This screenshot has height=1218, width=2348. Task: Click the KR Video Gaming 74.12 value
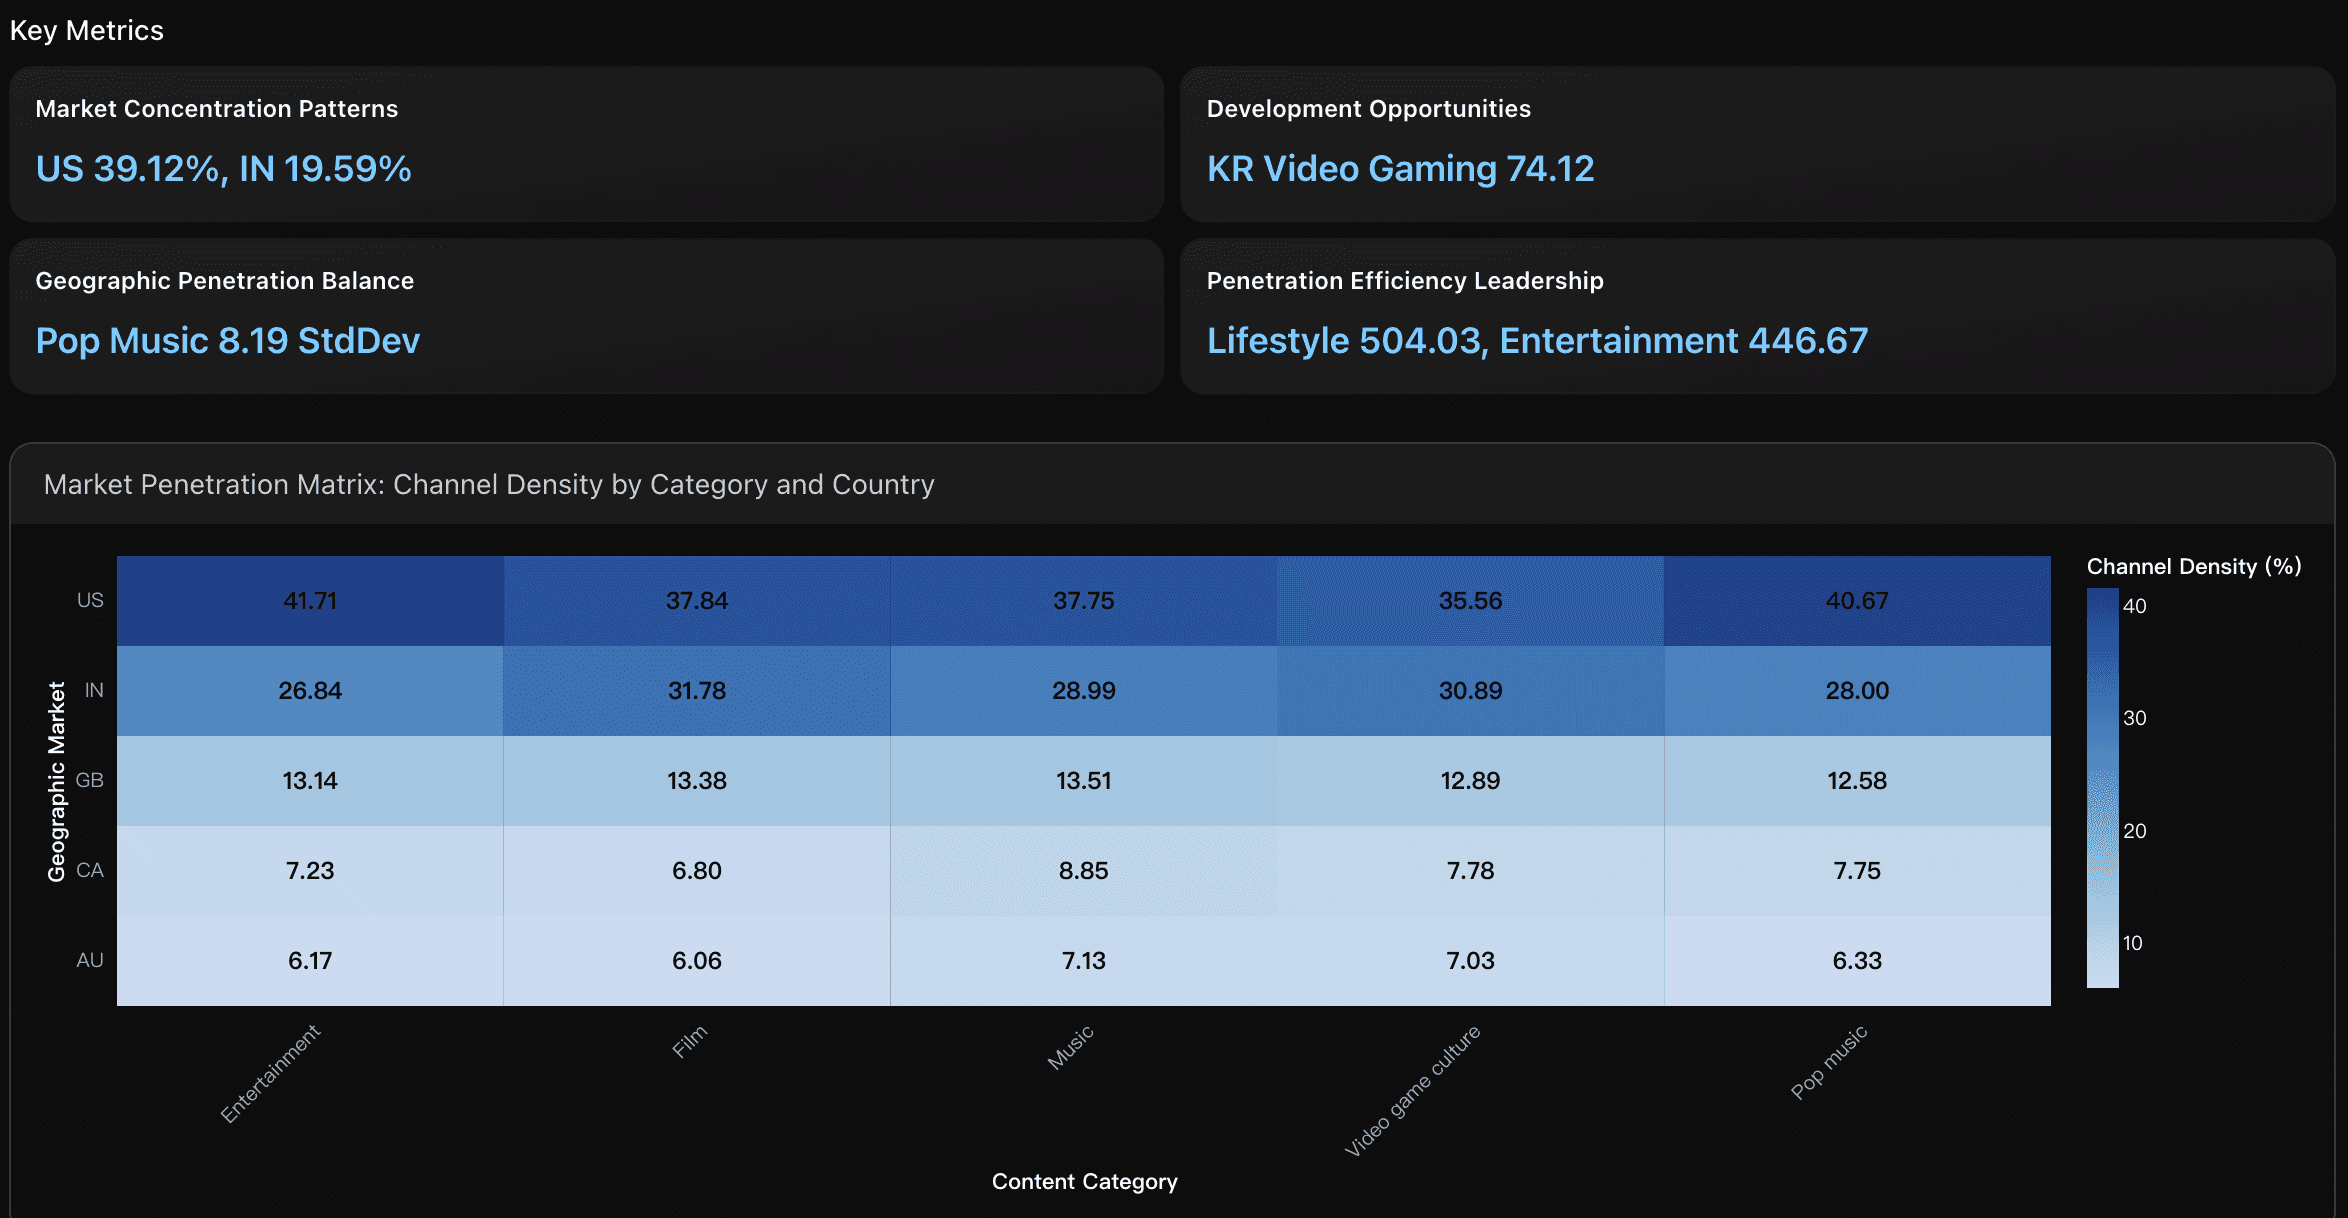[x=1400, y=168]
